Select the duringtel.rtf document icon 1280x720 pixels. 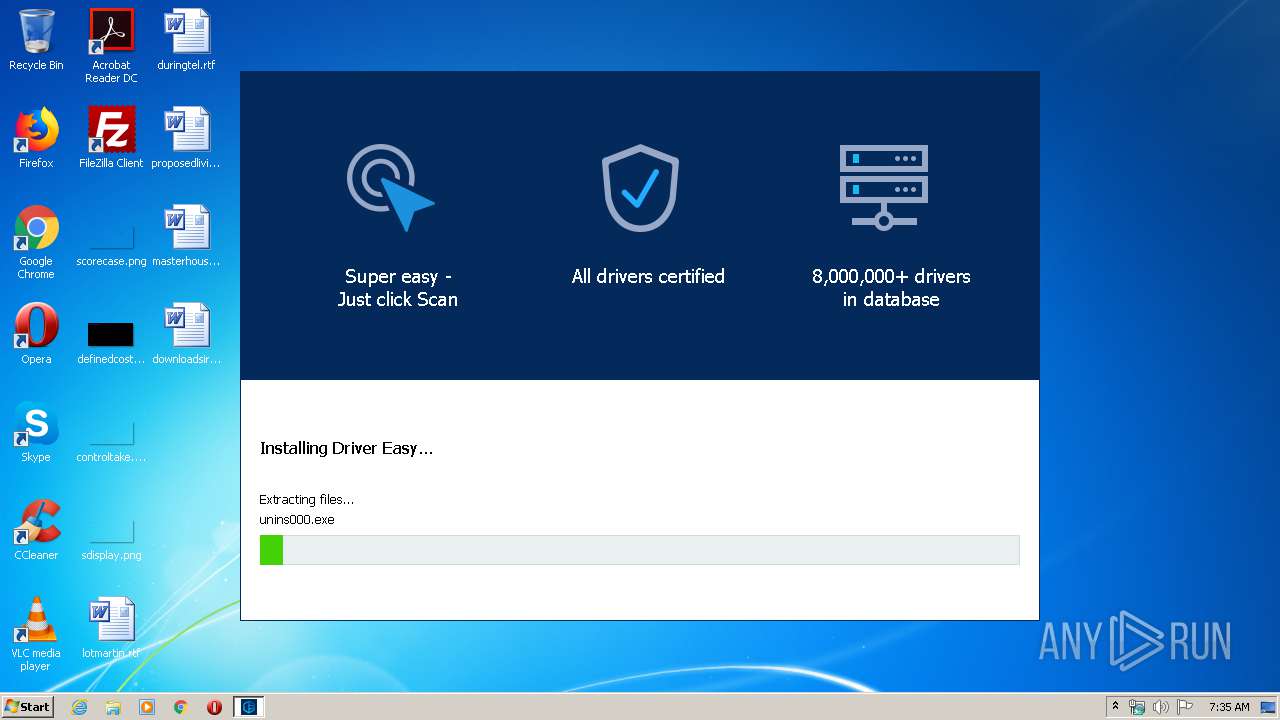(x=186, y=40)
